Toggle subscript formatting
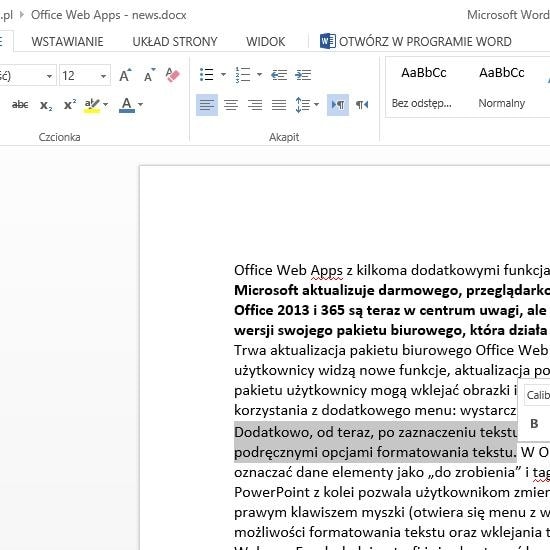The height and width of the screenshot is (550, 550). click(46, 105)
